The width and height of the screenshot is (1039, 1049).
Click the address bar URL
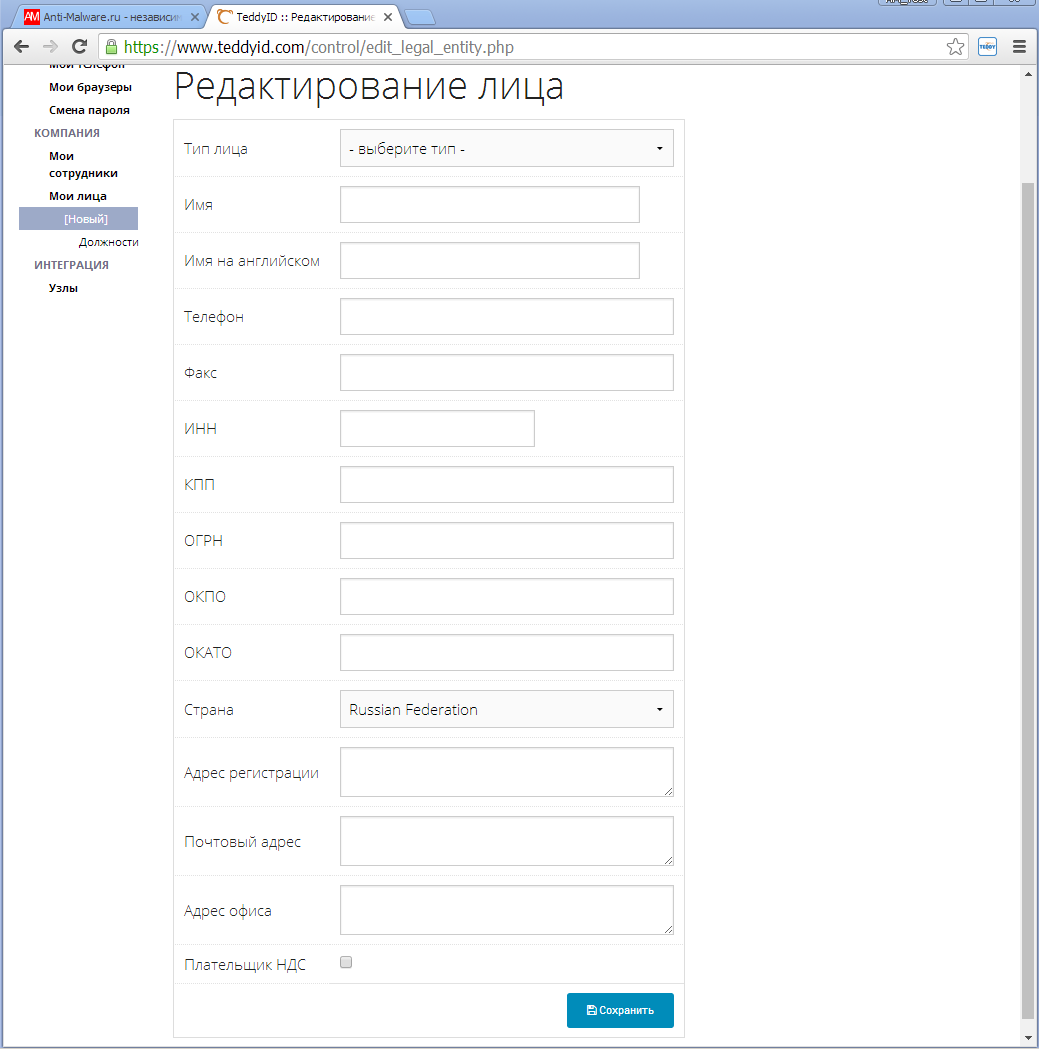(x=318, y=47)
